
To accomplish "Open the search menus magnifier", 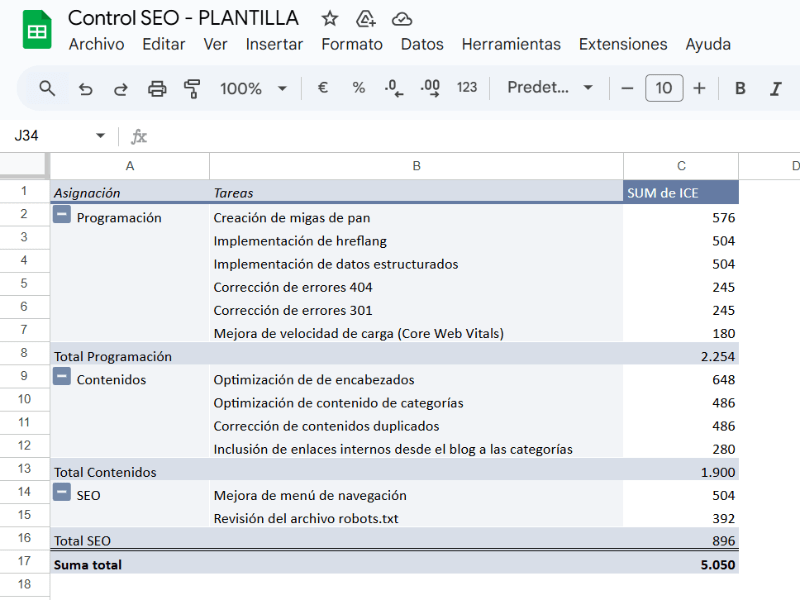I will coord(47,88).
